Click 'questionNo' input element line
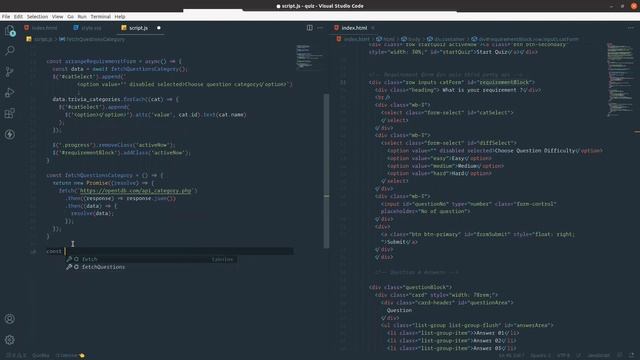This screenshot has width=640, height=360. tap(469, 204)
